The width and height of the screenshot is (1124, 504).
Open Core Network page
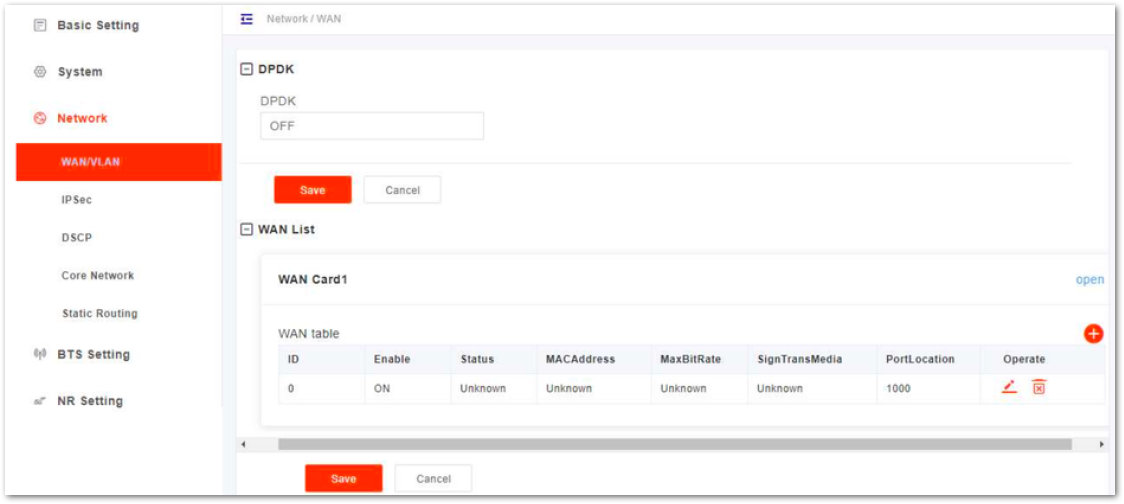pos(97,275)
